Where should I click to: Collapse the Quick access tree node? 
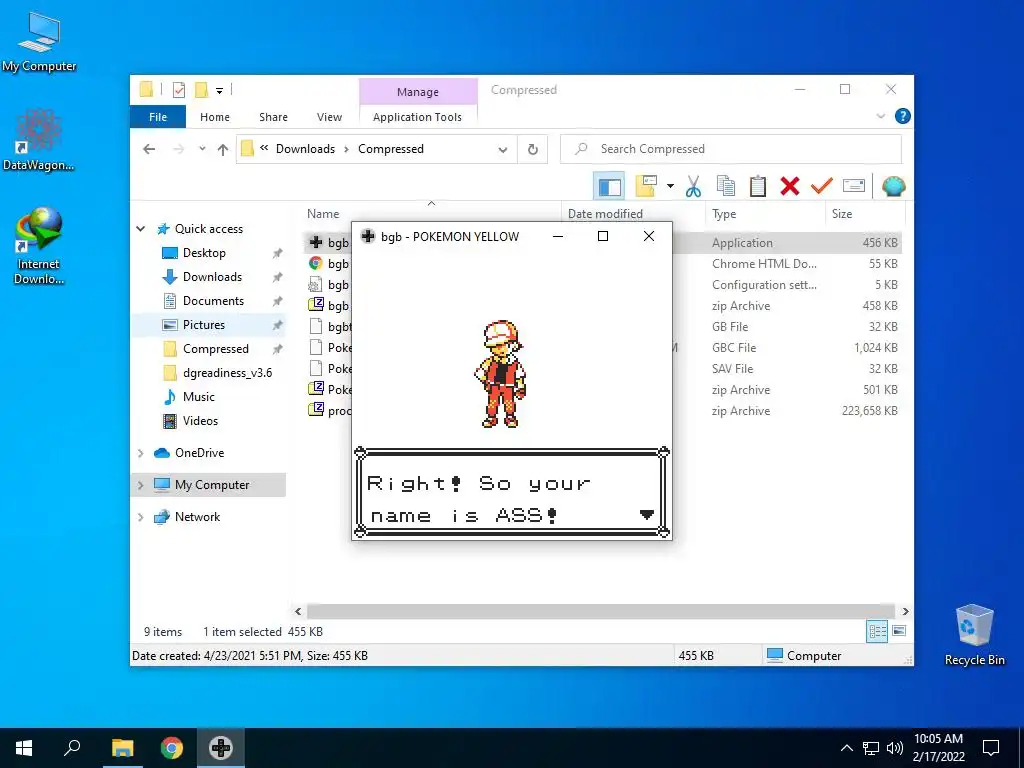(140, 229)
